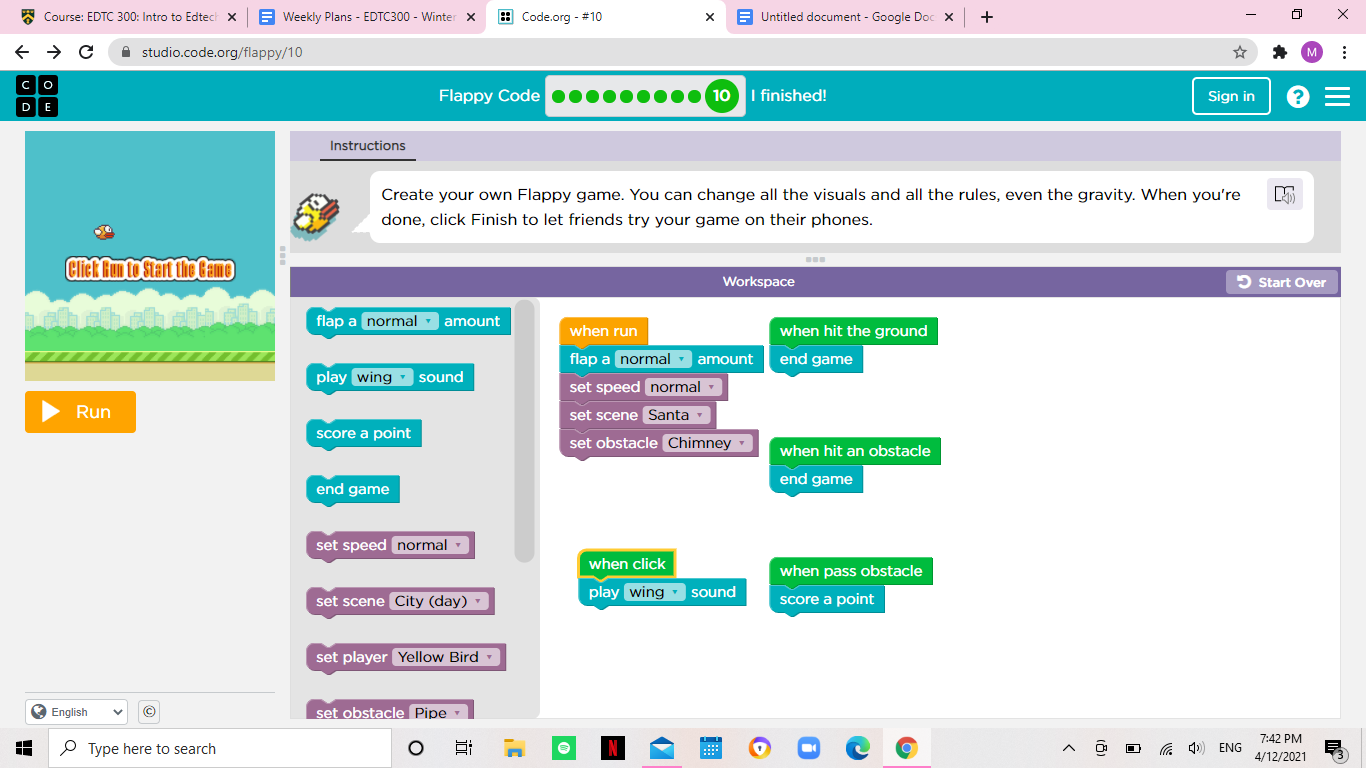Image resolution: width=1366 pixels, height=768 pixels.
Task: Open Mail app from taskbar
Action: tap(661, 748)
